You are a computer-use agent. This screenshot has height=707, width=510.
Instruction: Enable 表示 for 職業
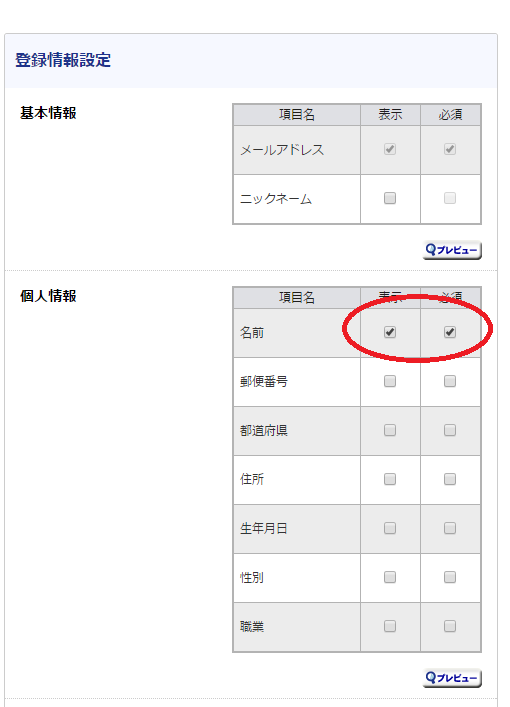click(390, 626)
